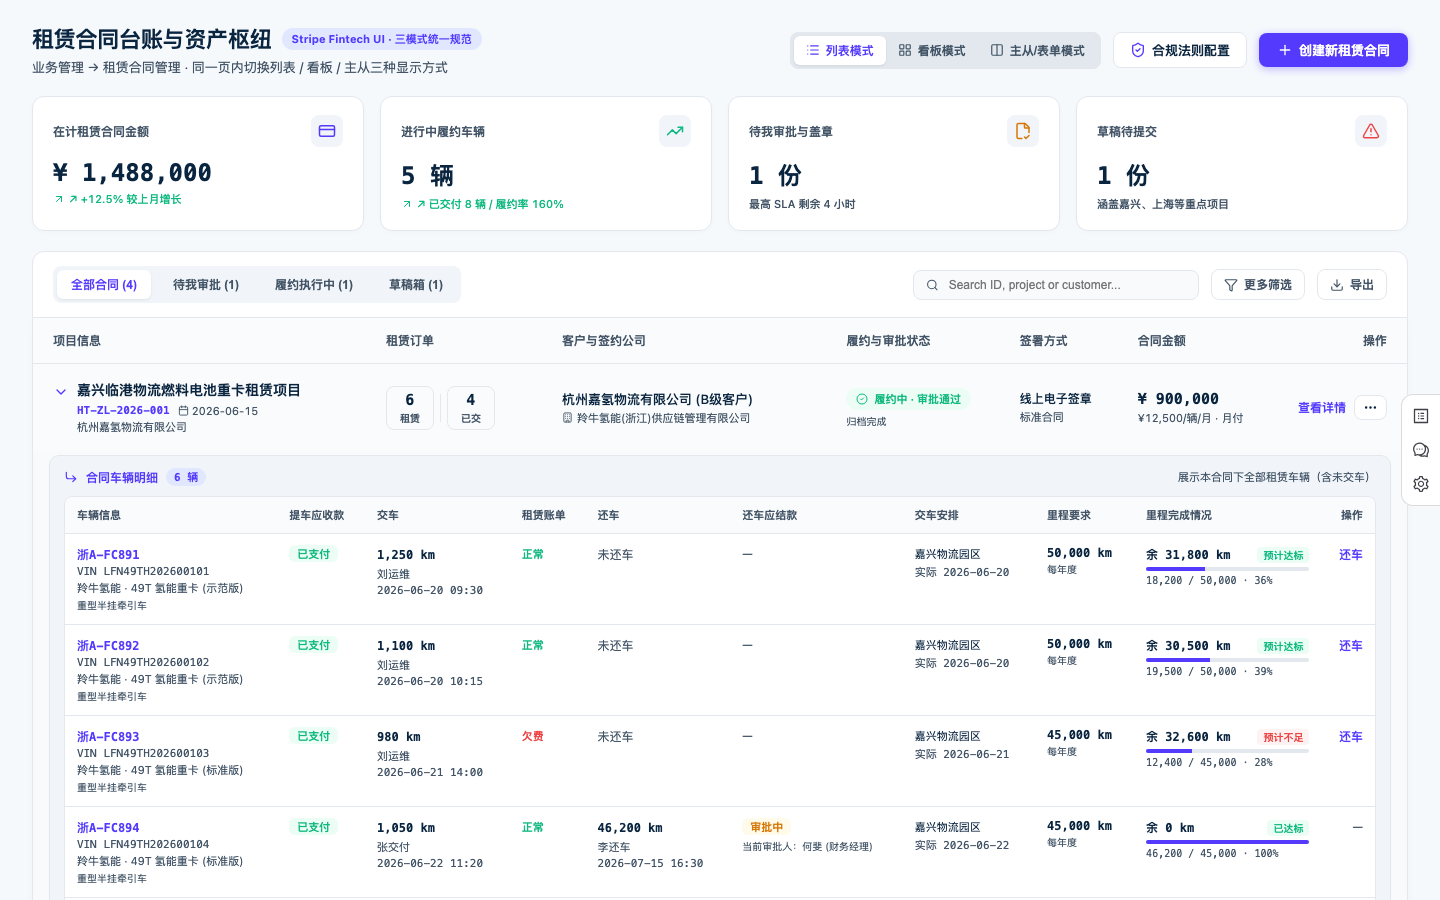Focus the Search ID, project or customer field
Image resolution: width=1440 pixels, height=900 pixels.
[1056, 285]
